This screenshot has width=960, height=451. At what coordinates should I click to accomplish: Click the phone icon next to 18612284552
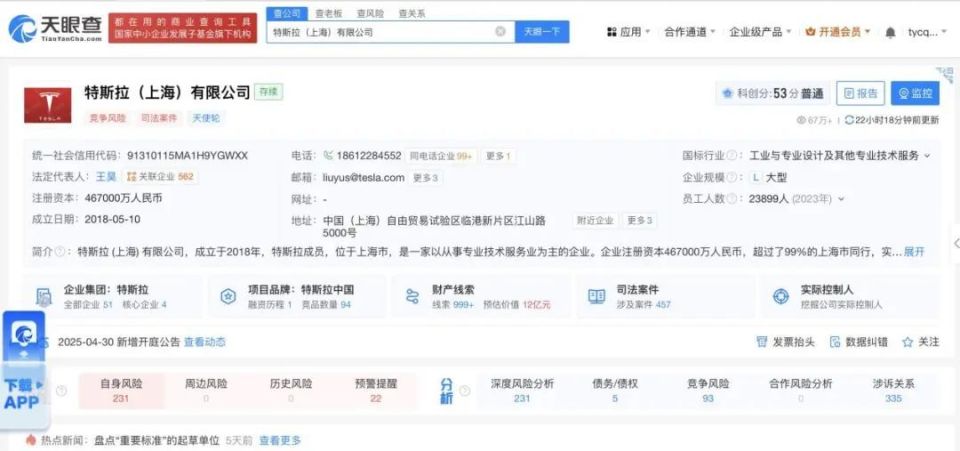click(328, 155)
